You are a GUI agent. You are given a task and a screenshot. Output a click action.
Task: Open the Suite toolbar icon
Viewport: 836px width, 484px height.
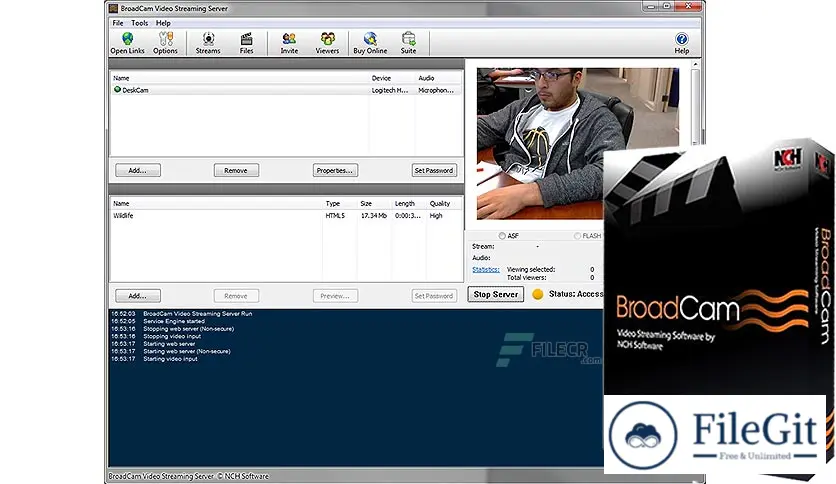[408, 43]
